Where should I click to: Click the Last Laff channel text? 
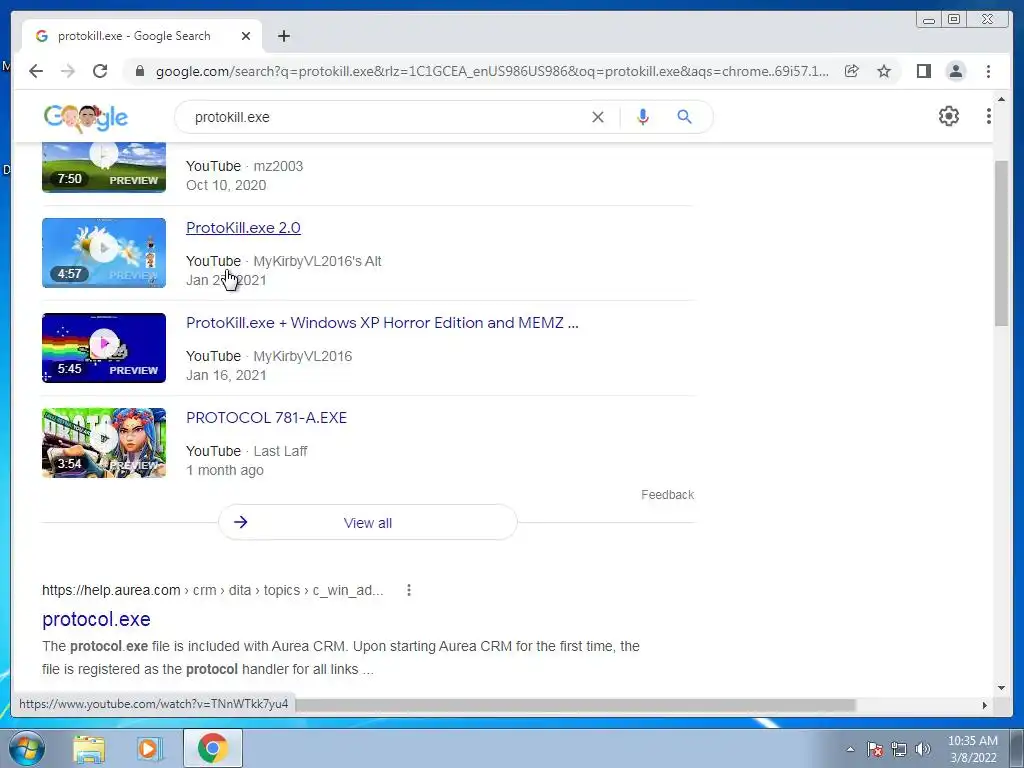[x=280, y=451]
